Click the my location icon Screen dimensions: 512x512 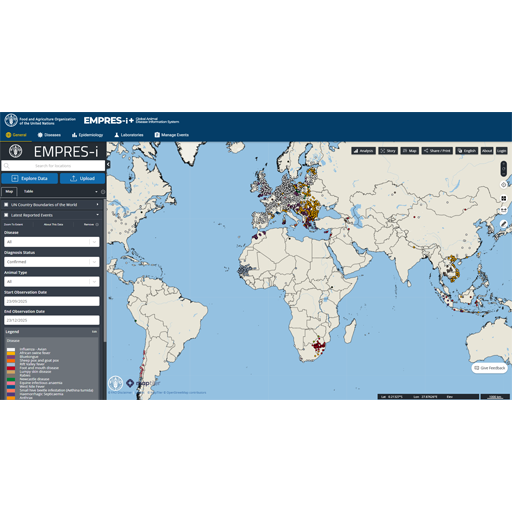click(504, 185)
